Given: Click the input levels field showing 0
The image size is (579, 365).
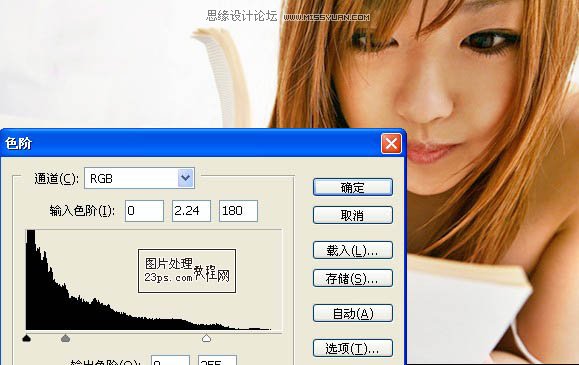Looking at the screenshot, I should (x=144, y=211).
